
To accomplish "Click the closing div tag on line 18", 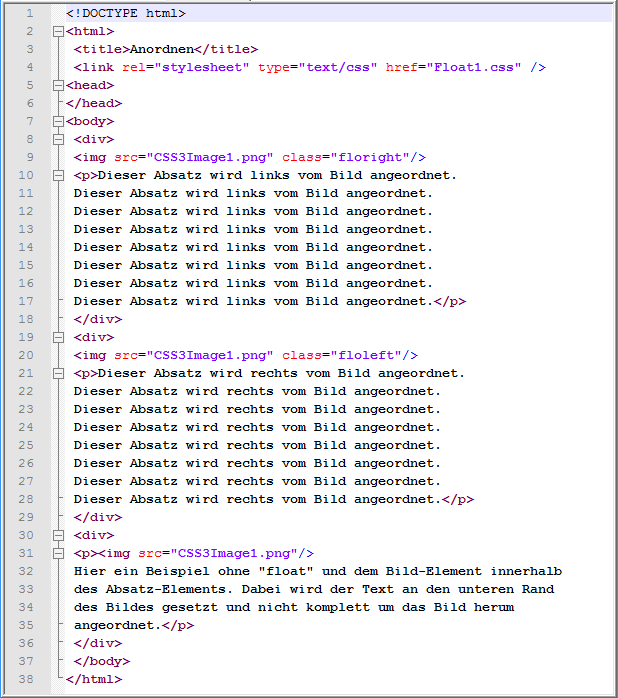I will click(98, 319).
